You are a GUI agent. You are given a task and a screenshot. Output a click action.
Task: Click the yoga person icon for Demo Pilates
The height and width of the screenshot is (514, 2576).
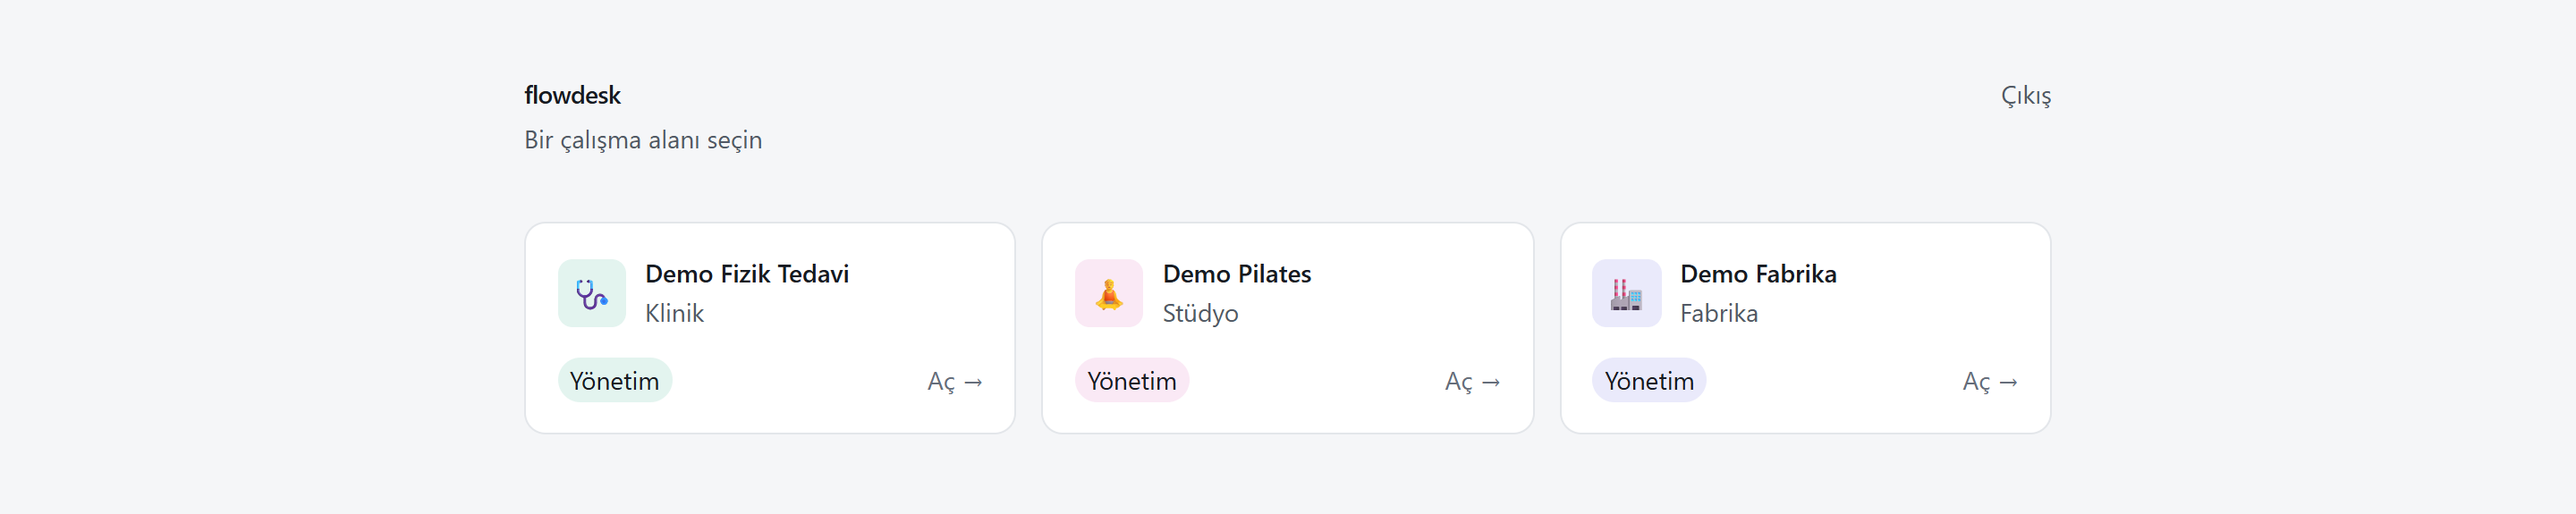pos(1108,293)
